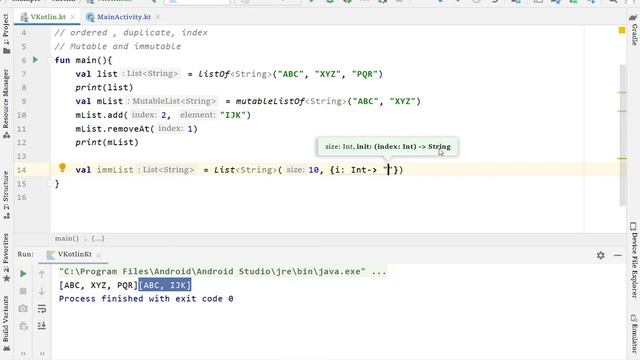Viewport: 640px width, 360px height.
Task: Click highlighted [ABC, IJK] console output
Action: click(165, 285)
